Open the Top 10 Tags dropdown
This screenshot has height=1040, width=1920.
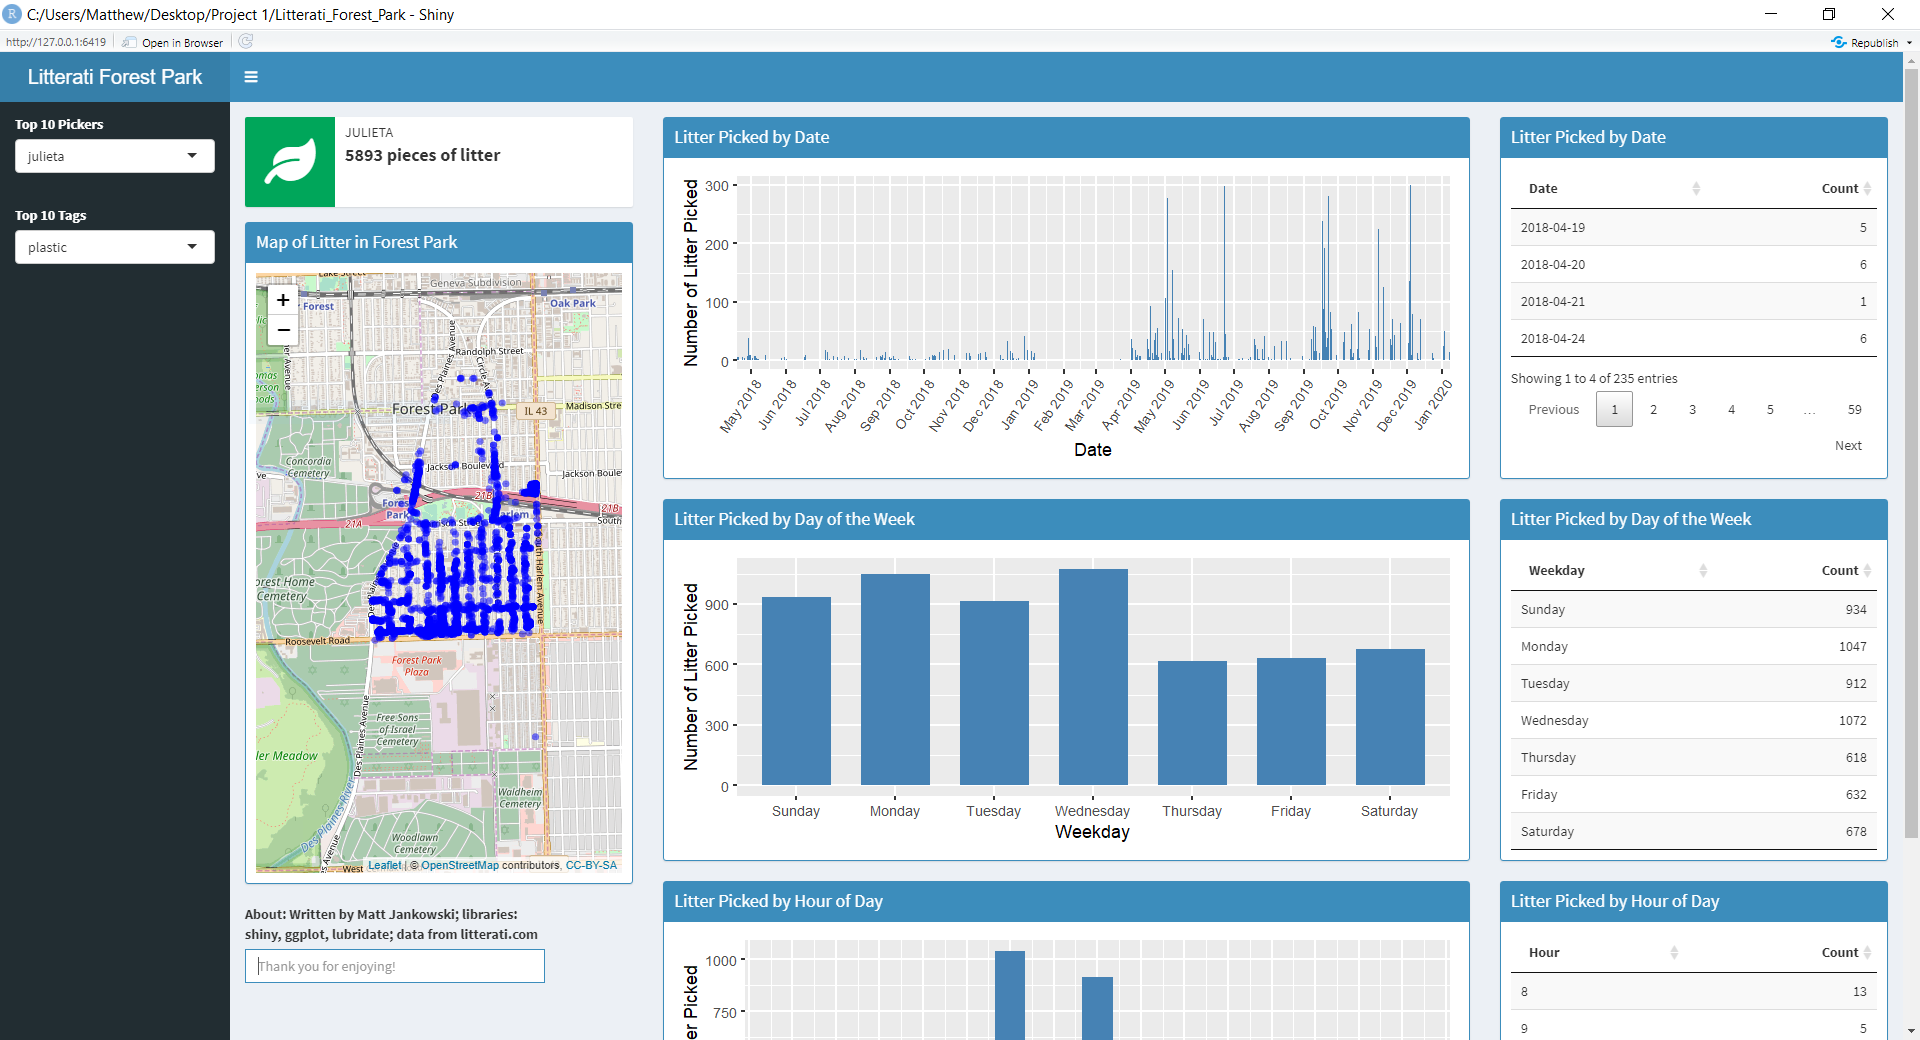[x=115, y=247]
